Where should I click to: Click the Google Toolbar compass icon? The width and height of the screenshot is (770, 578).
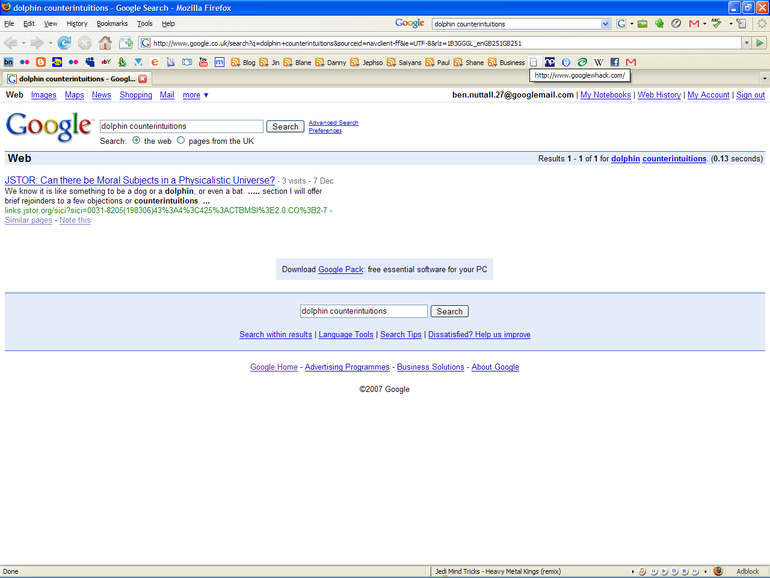point(676,24)
